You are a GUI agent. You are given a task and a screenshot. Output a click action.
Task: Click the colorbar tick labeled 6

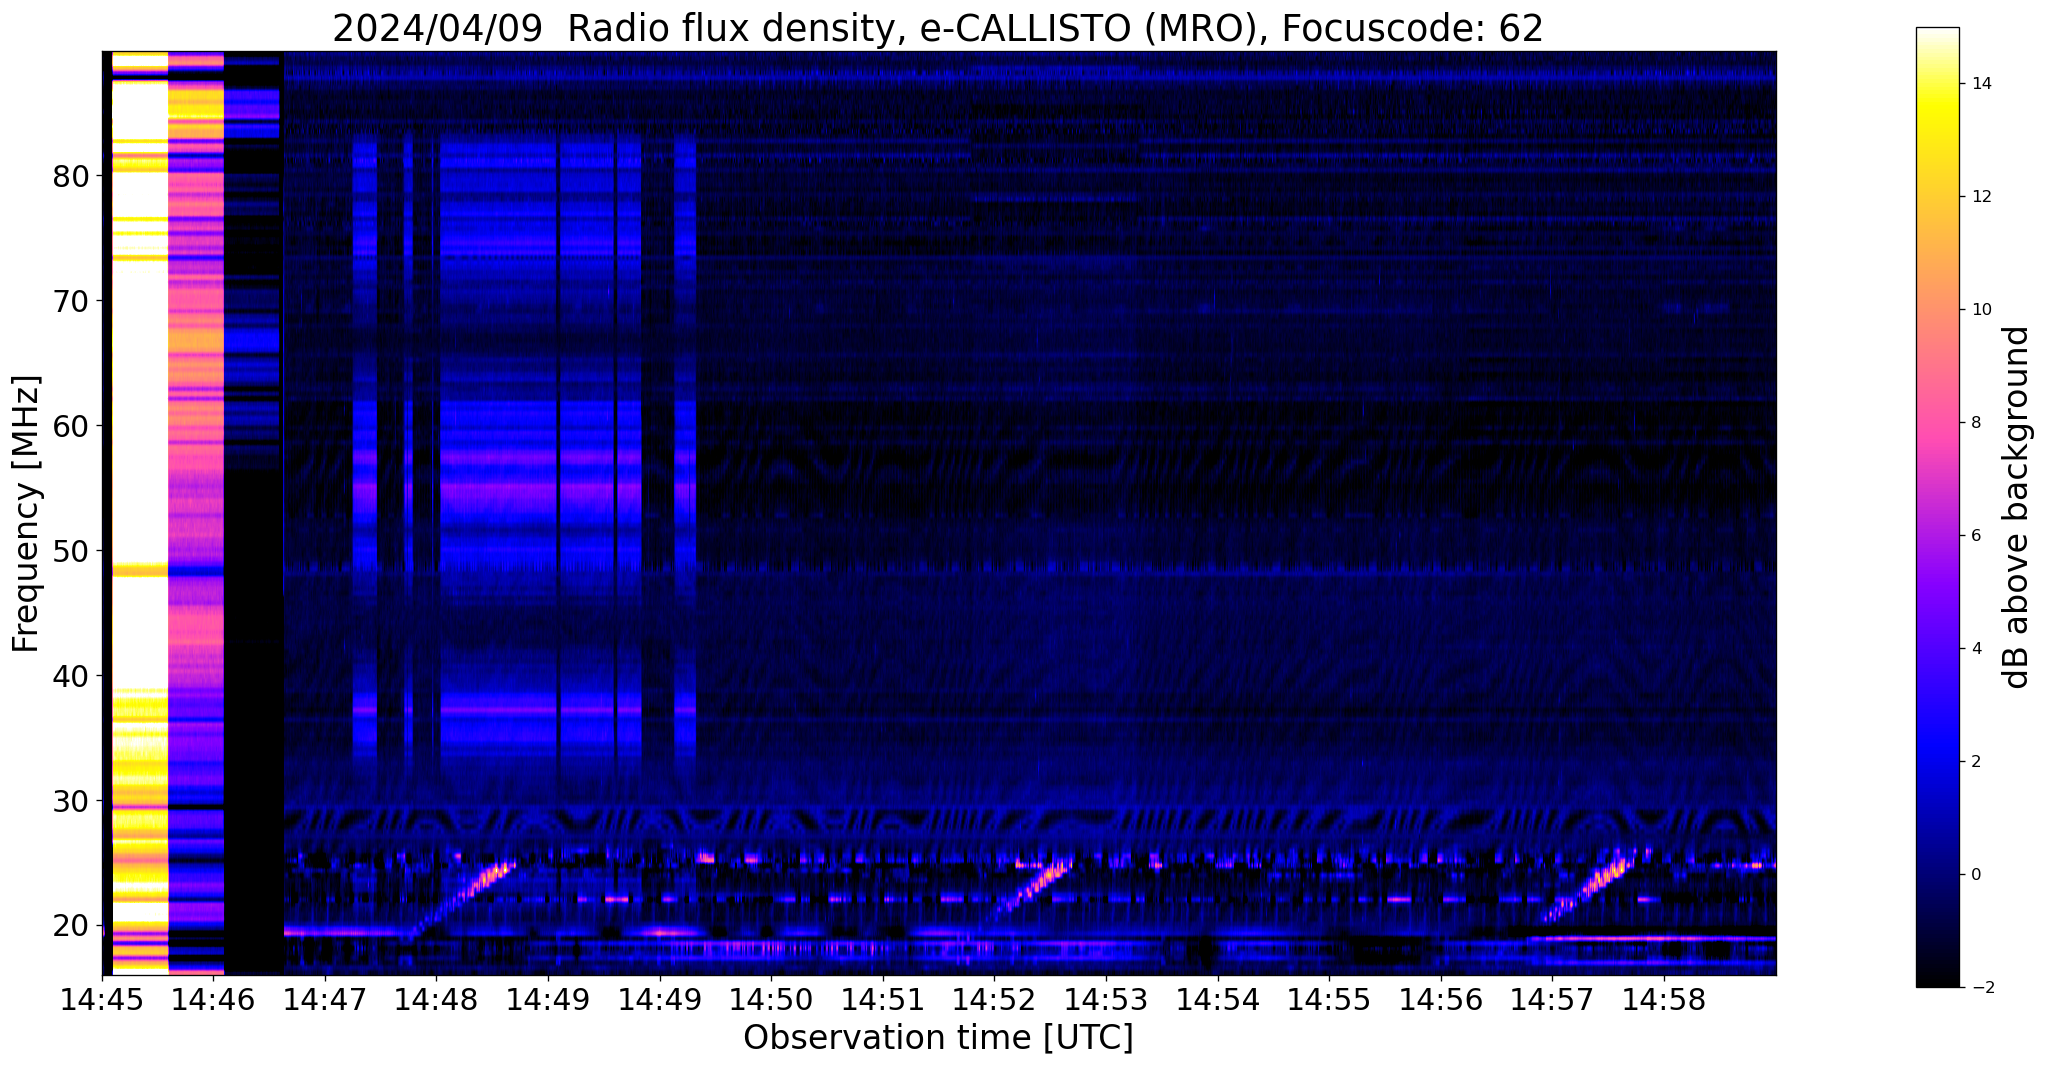[x=1976, y=536]
